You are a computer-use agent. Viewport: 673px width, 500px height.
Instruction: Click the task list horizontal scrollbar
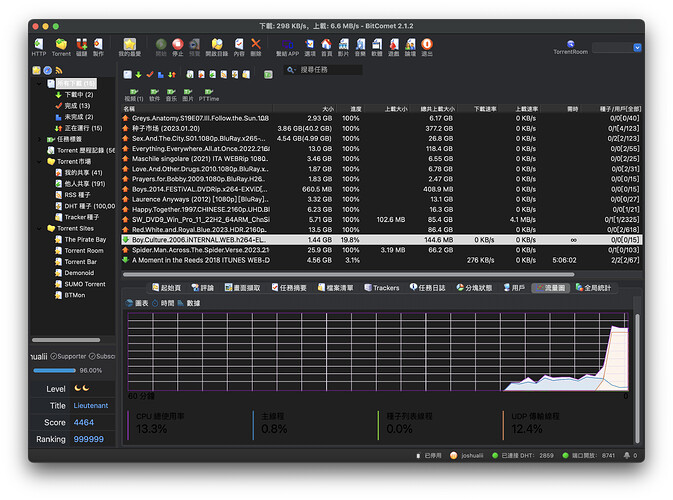pos(349,274)
